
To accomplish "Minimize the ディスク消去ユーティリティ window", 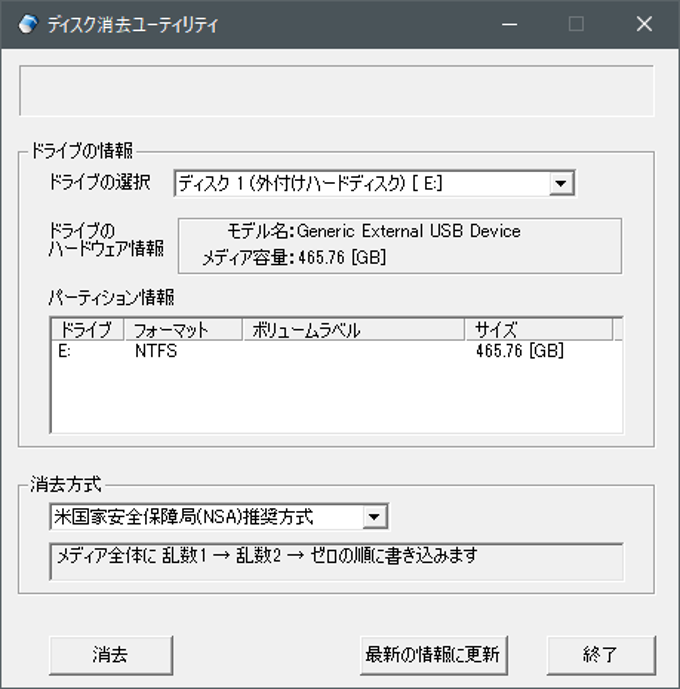I will click(x=510, y=24).
